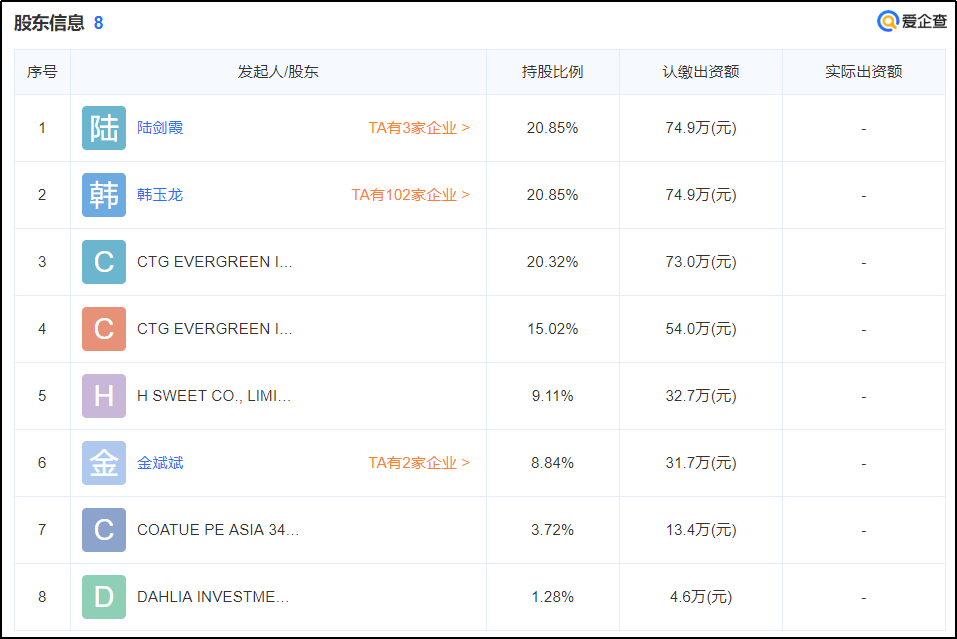This screenshot has height=639, width=957.
Task: Expand TA有2家企业 link for 金斌斌
Action: coord(419,463)
